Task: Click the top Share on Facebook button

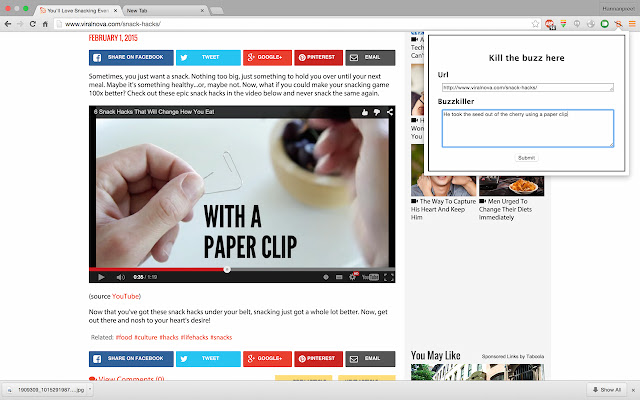Action: tap(131, 58)
